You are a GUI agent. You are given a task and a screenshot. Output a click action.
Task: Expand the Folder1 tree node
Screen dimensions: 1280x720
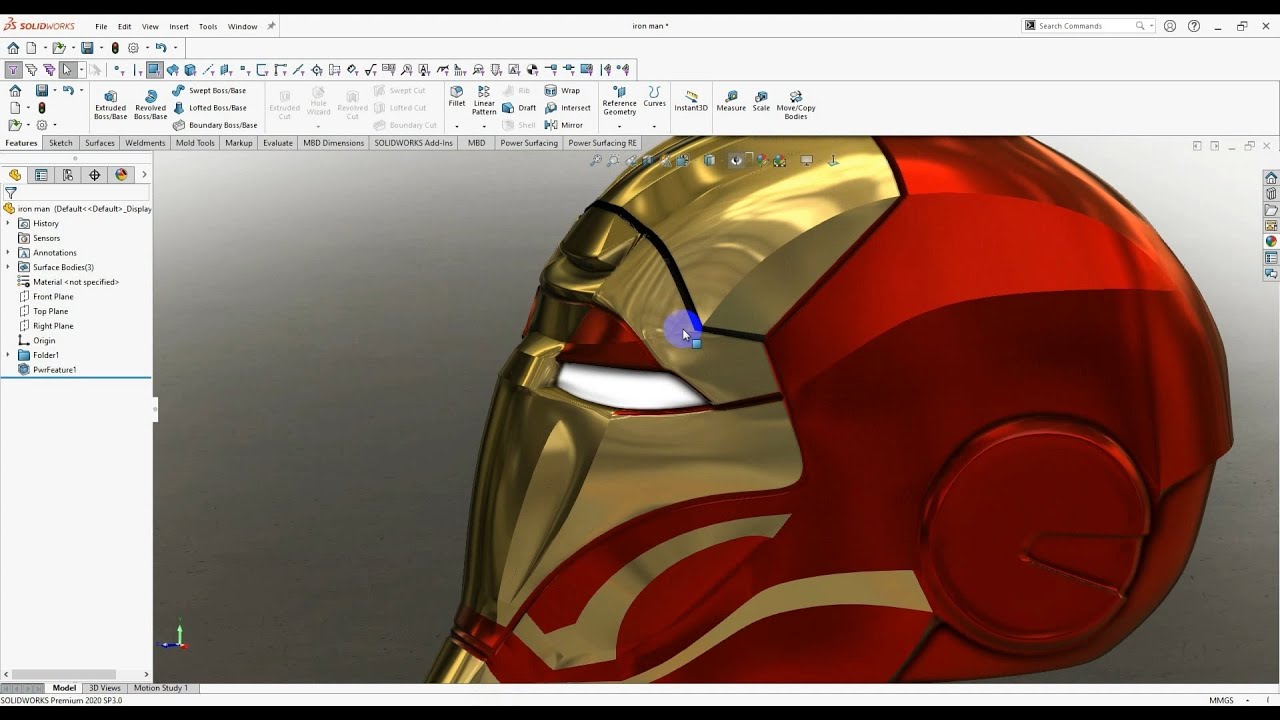8,355
